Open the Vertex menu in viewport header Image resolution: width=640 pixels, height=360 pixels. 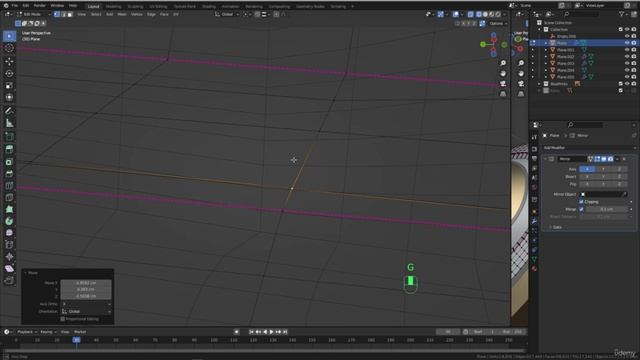pos(137,14)
